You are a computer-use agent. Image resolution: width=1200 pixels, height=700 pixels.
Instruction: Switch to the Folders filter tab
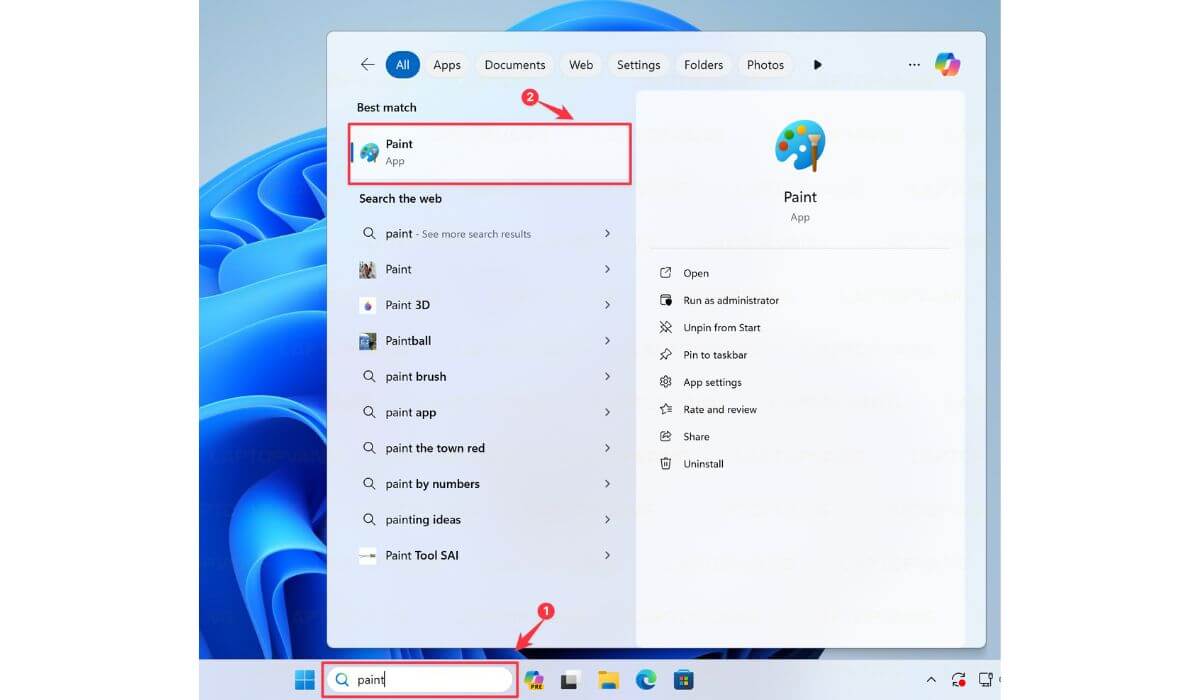click(703, 65)
